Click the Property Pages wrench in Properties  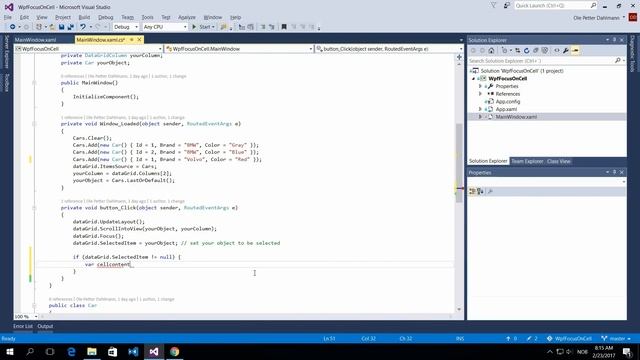pyautogui.click(x=490, y=191)
